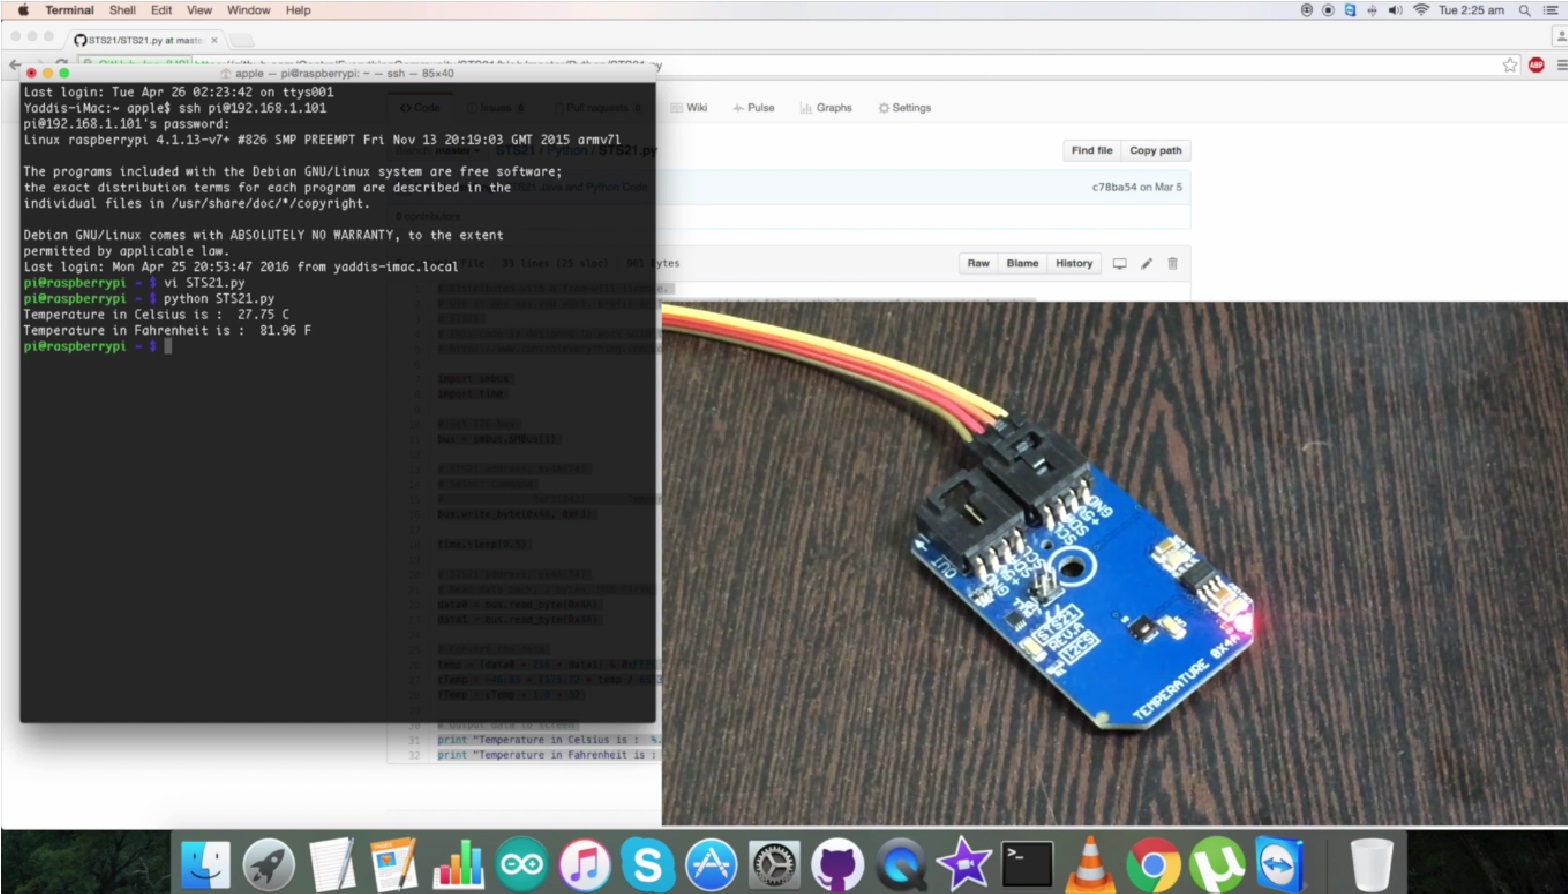Delete file with GitHub trash icon

tap(1173, 263)
